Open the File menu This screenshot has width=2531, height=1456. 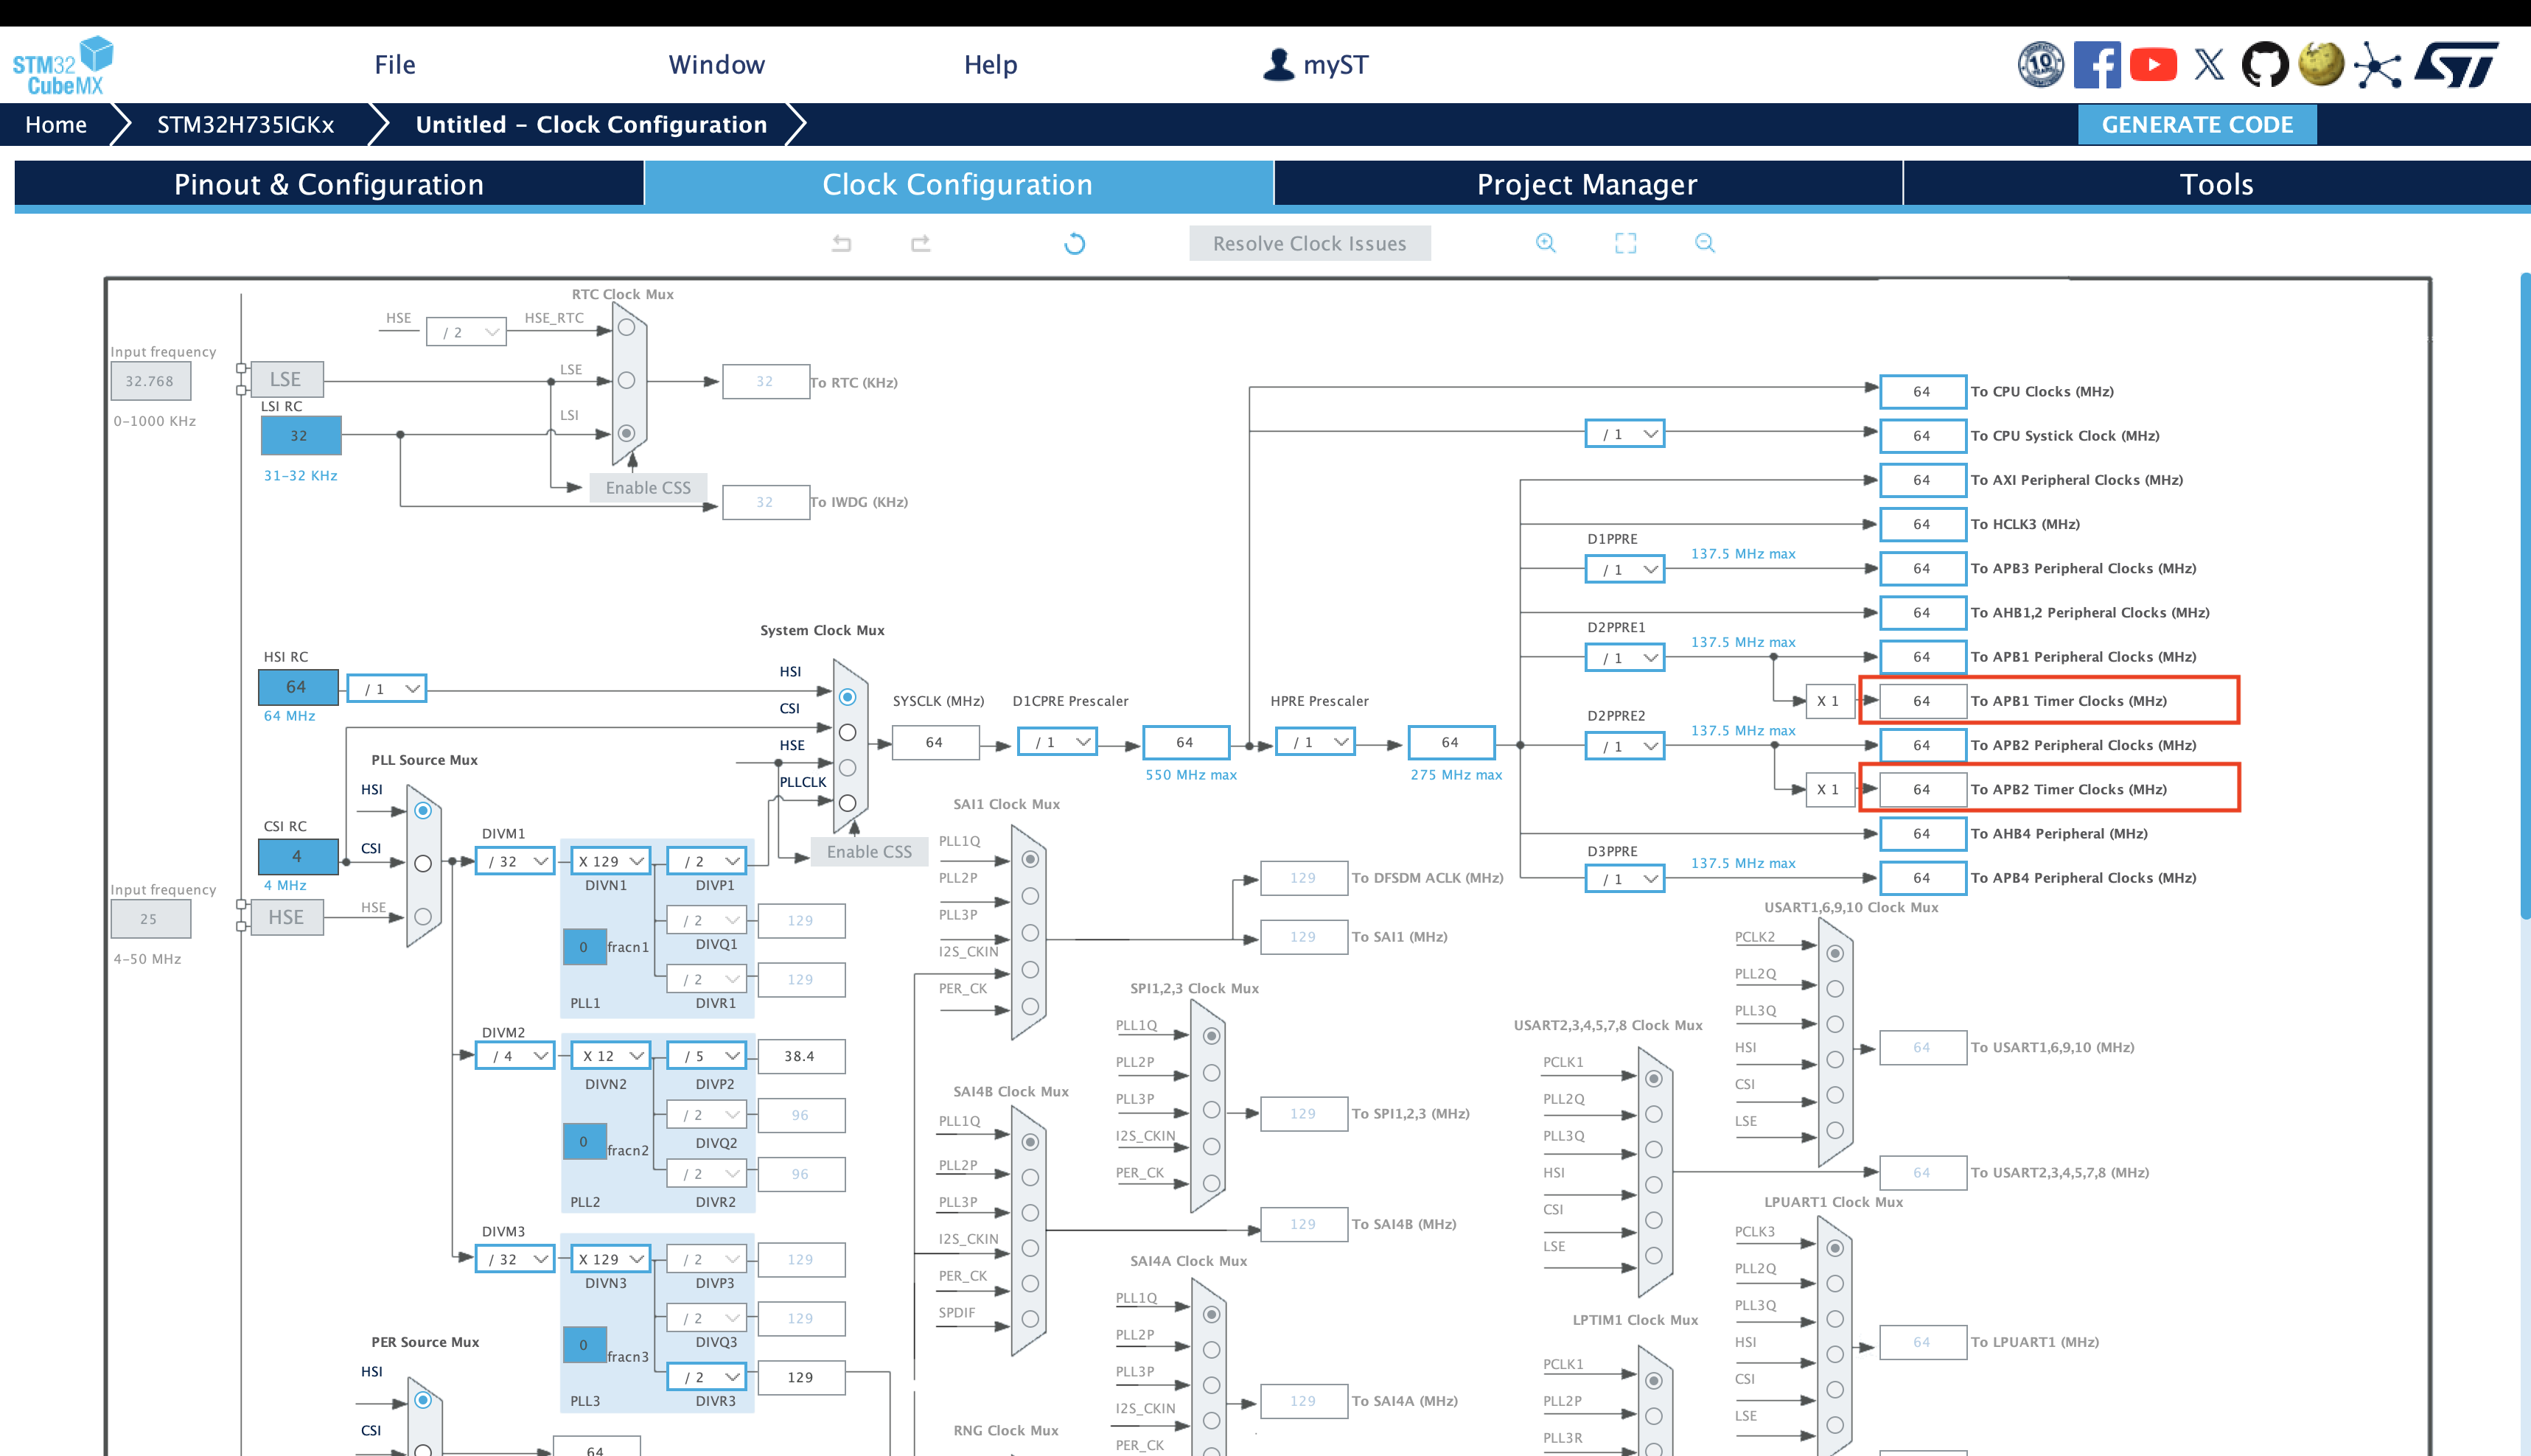click(395, 65)
